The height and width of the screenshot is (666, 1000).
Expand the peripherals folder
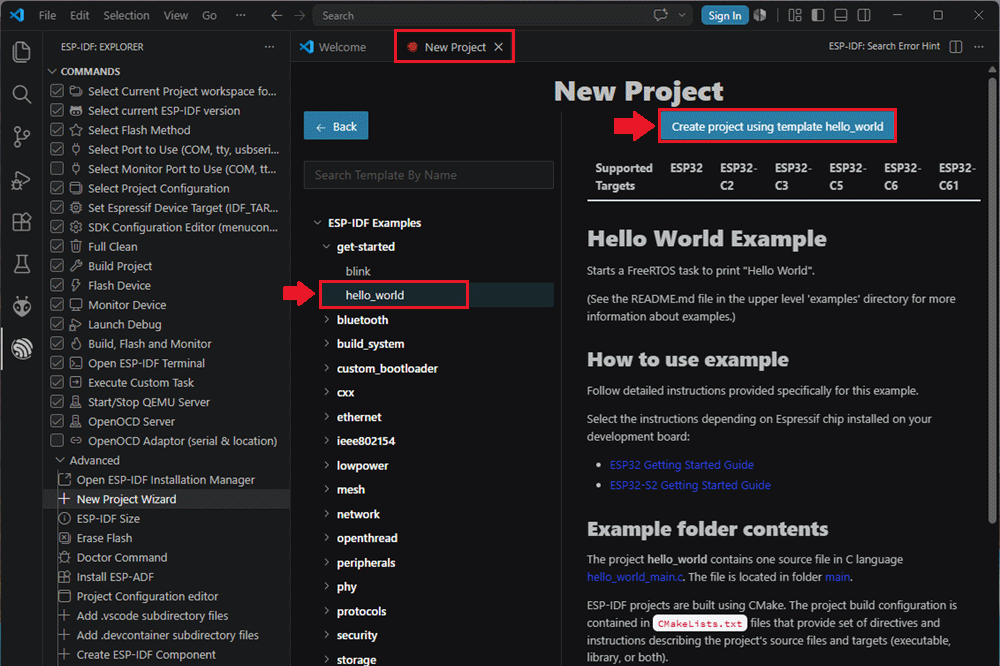click(327, 563)
